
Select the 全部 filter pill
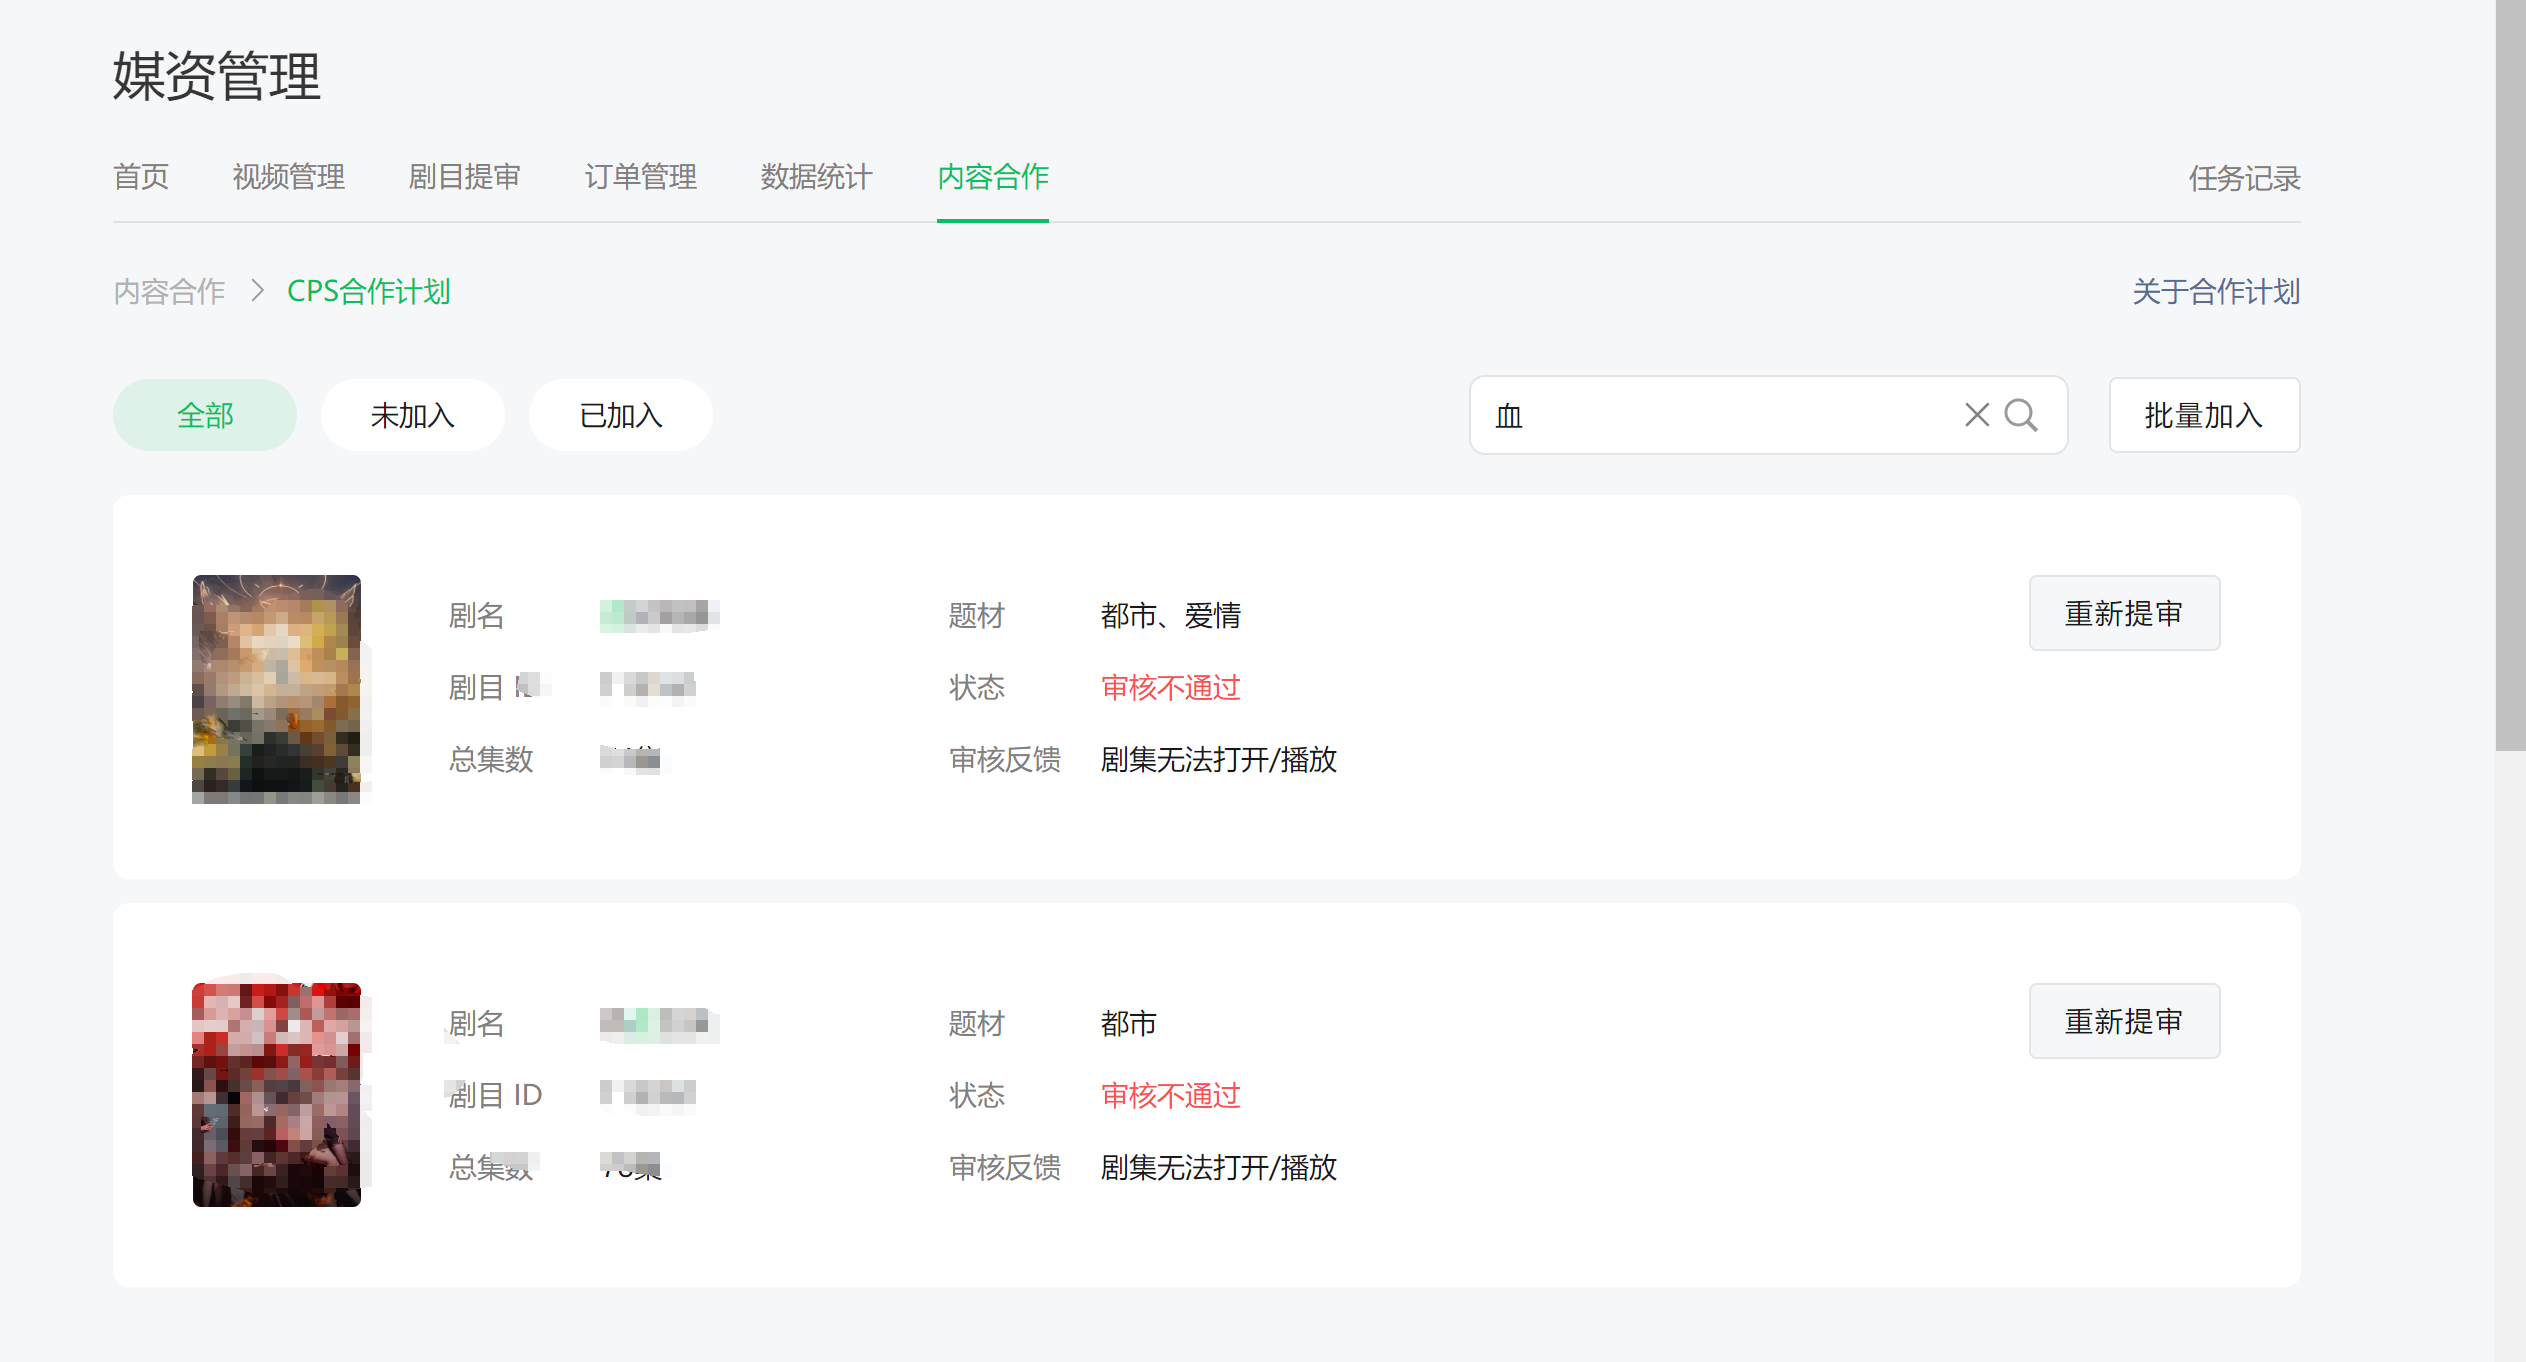204,415
